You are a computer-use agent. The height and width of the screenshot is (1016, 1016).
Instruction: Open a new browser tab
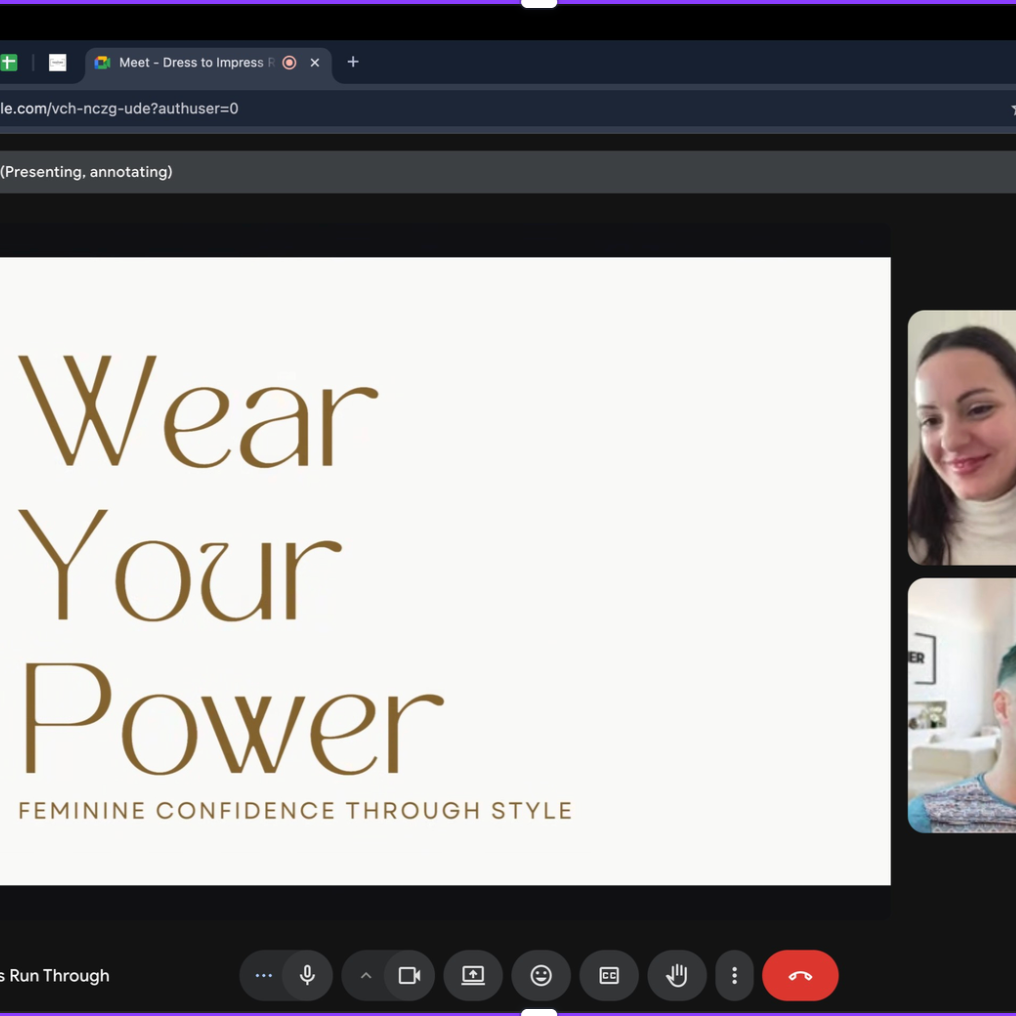(353, 62)
